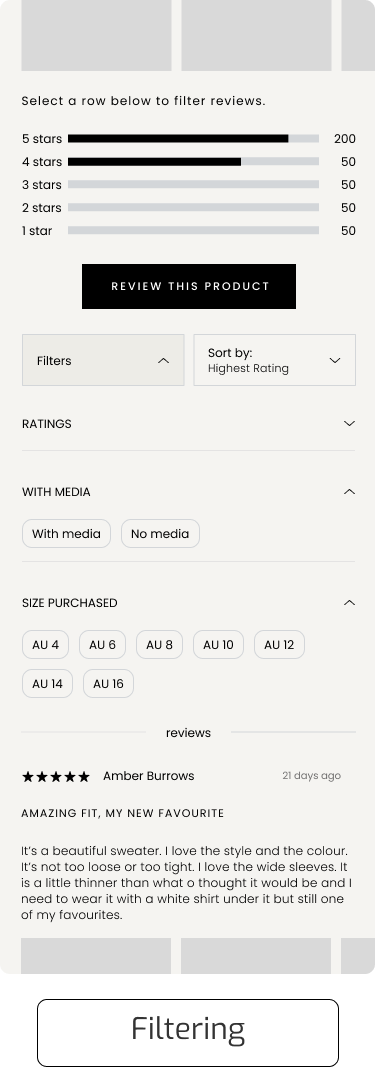Image resolution: width=375 pixels, height=1067 pixels.
Task: Select the AU 4 size chip
Action: (46, 644)
